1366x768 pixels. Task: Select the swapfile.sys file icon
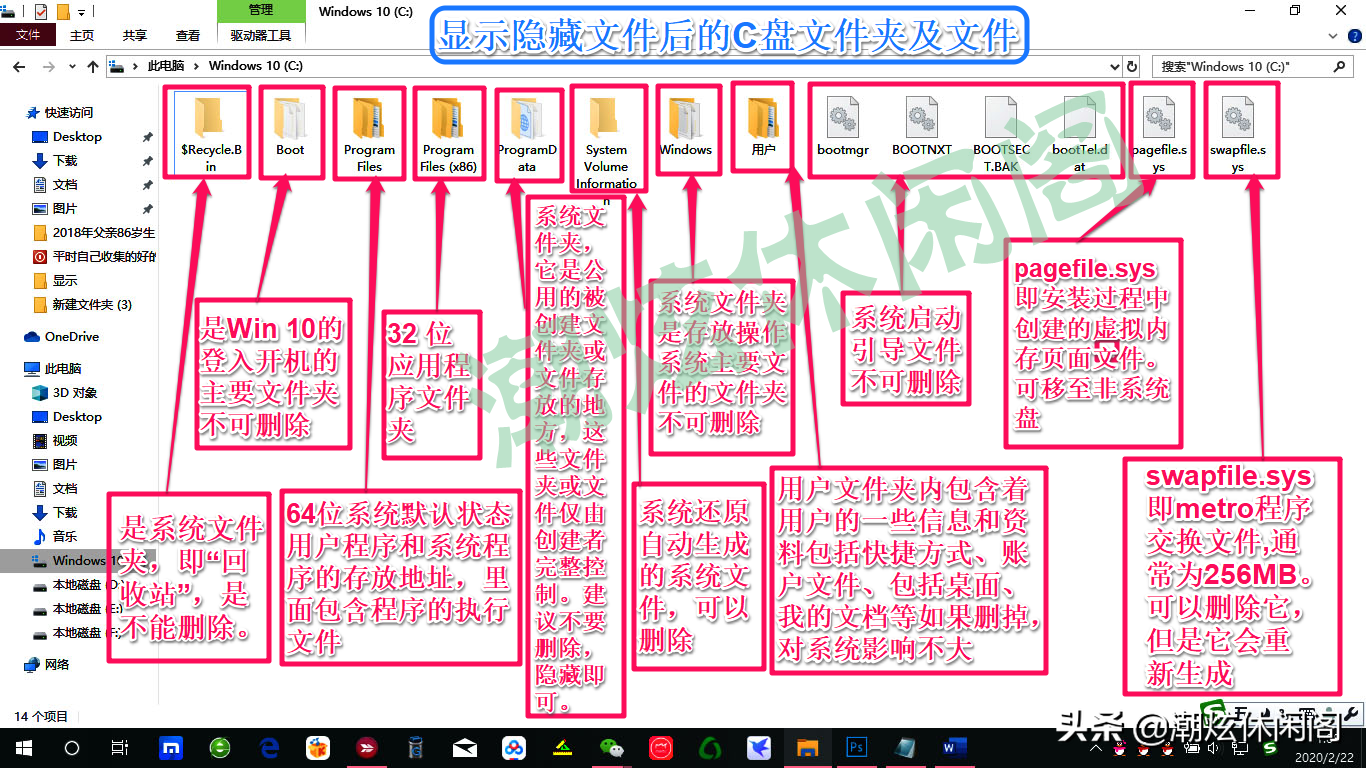pyautogui.click(x=1237, y=116)
